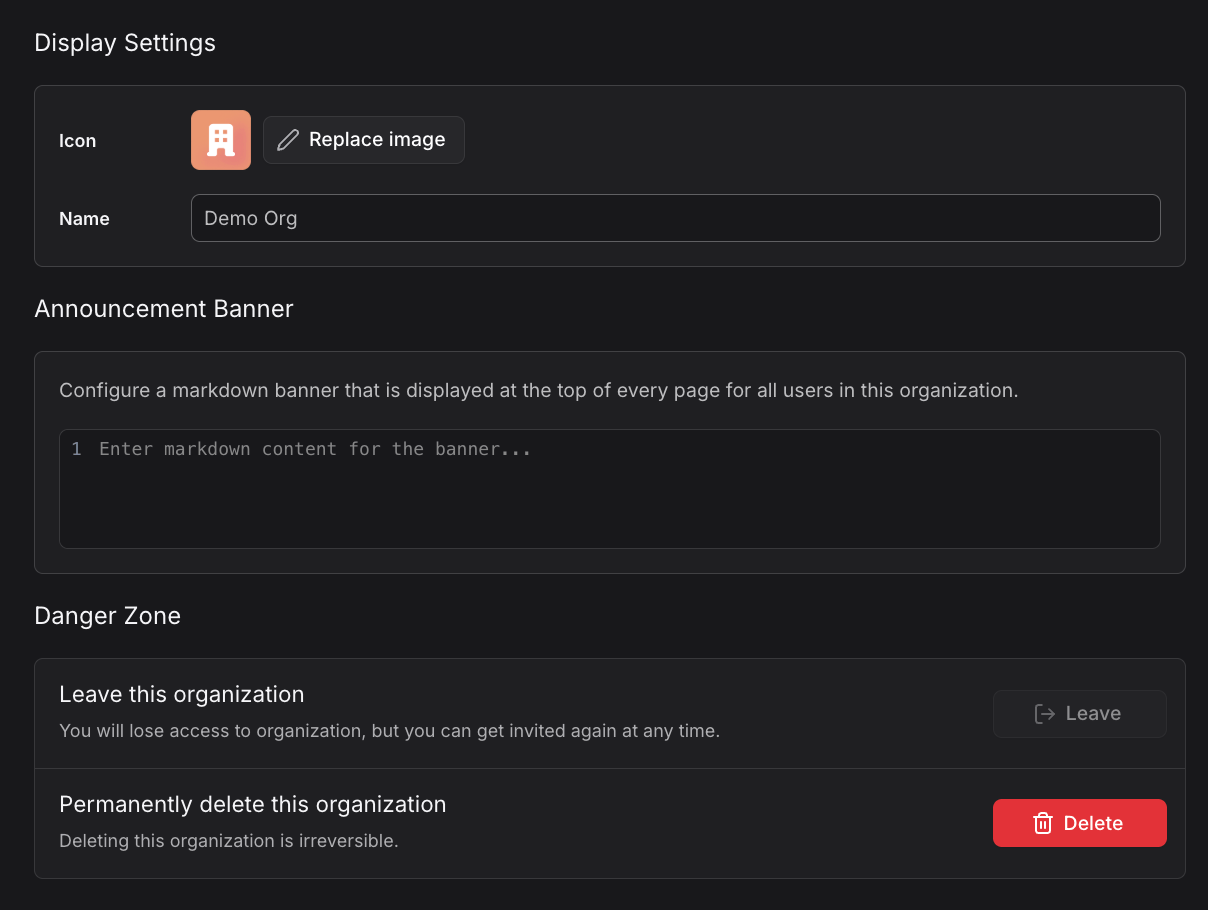This screenshot has width=1208, height=910.
Task: Click the Replace image button
Action: point(364,140)
